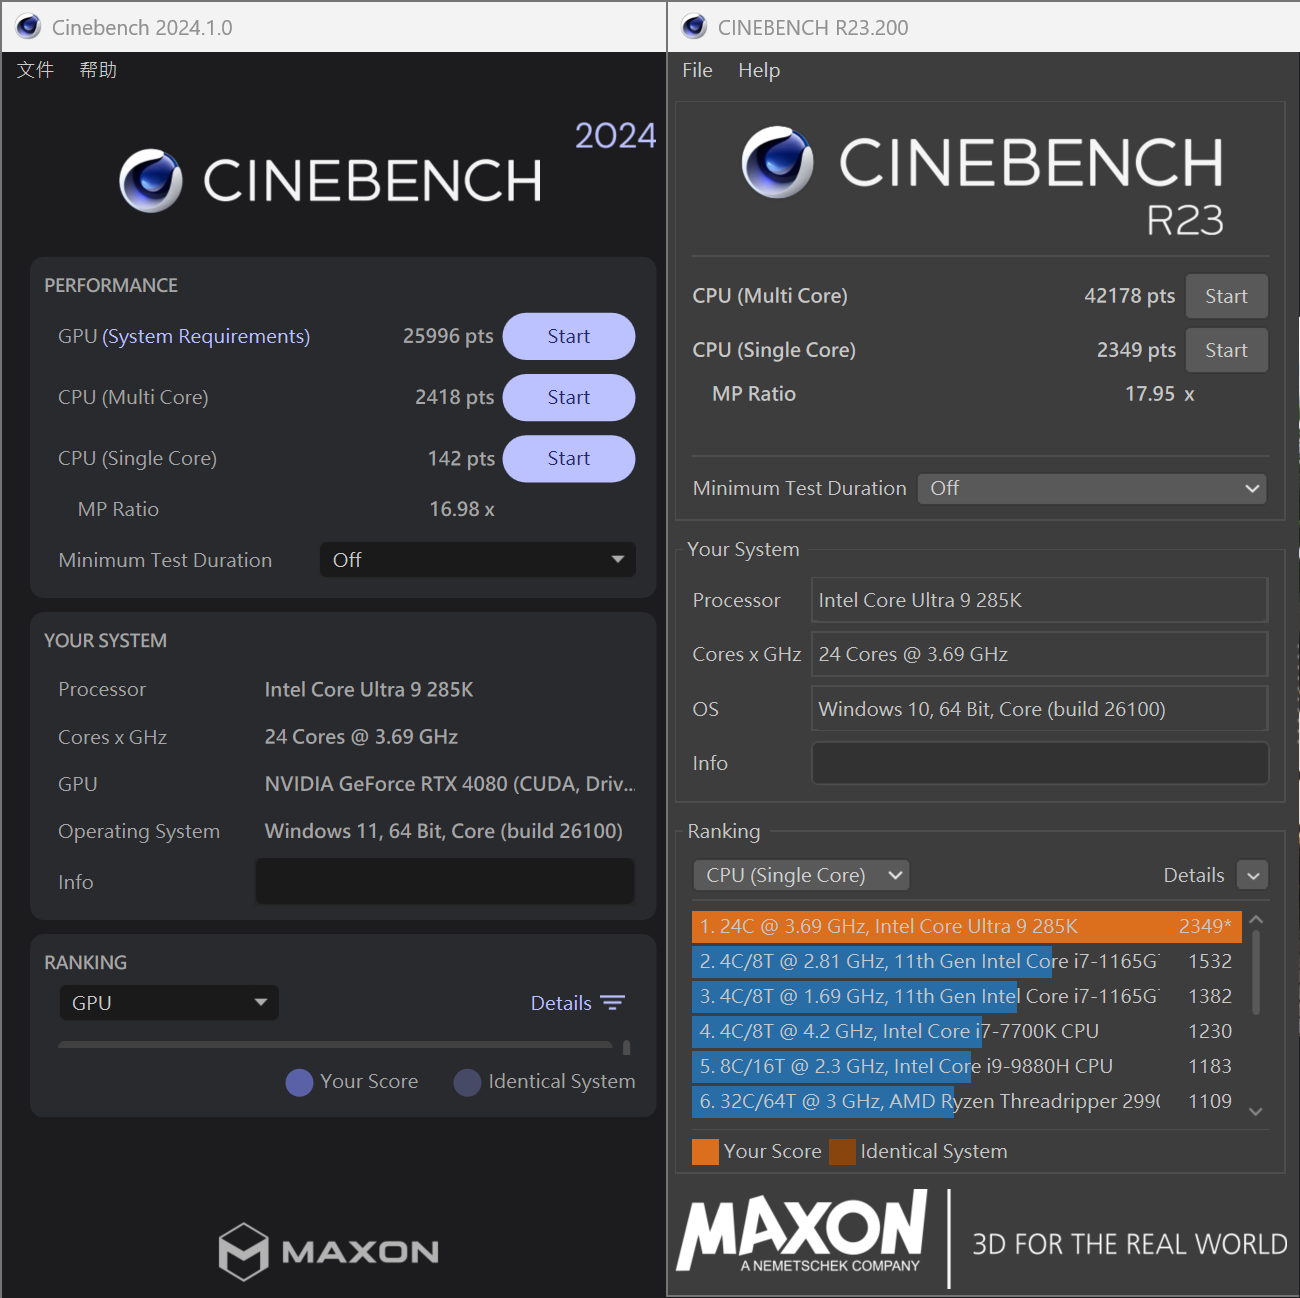The height and width of the screenshot is (1298, 1300).
Task: Click Windows 11, 64 Bit operating system text
Action: coord(444,831)
